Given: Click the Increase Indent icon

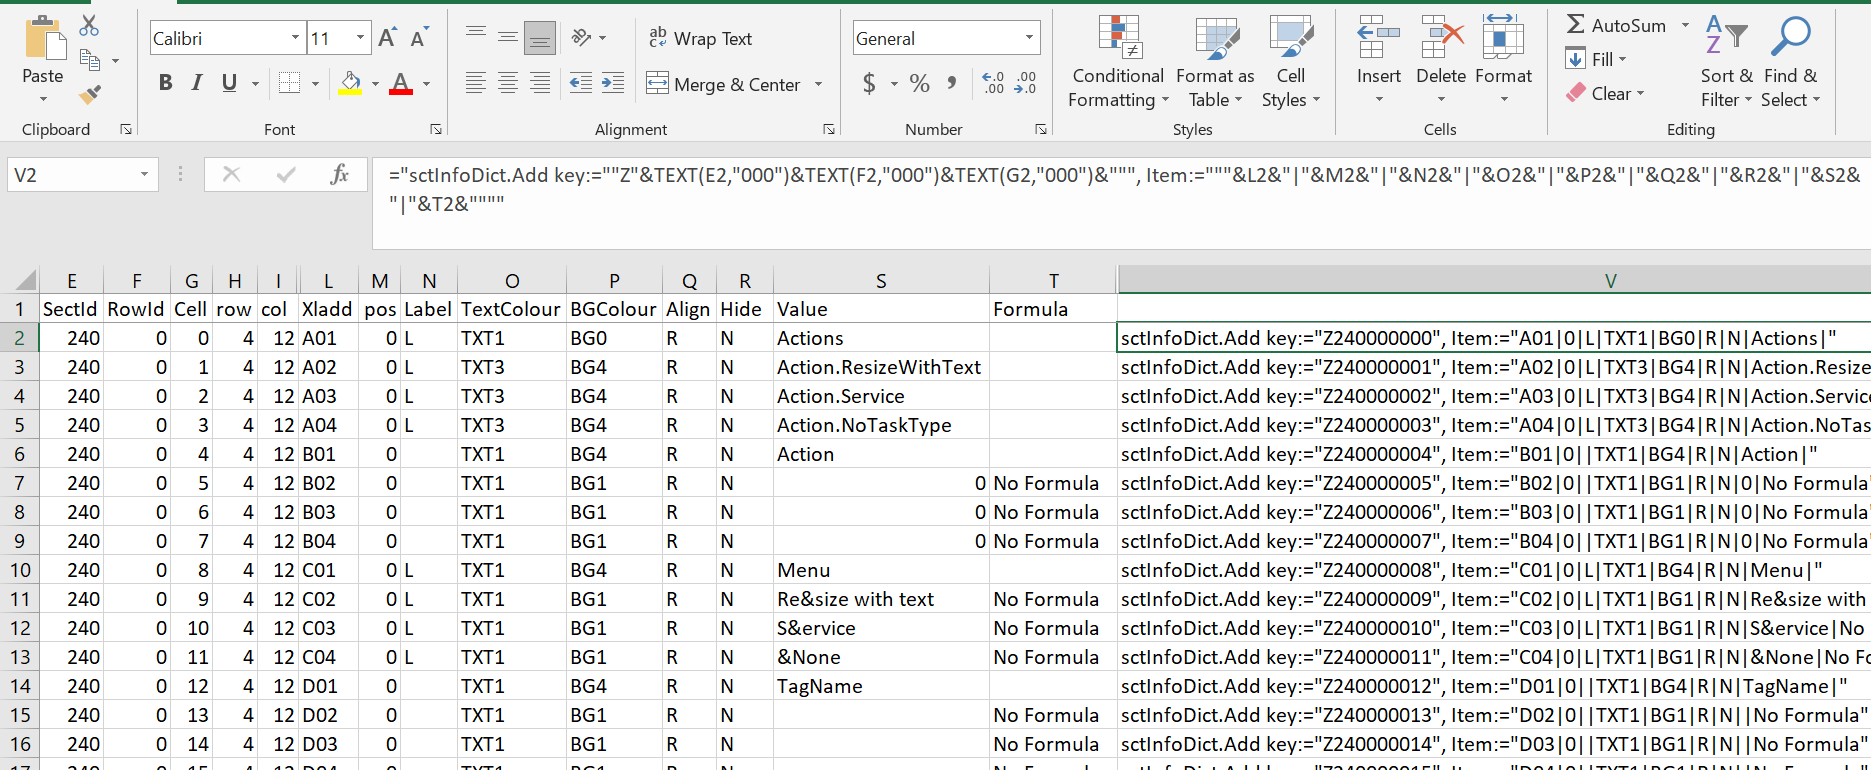Looking at the screenshot, I should coord(612,84).
